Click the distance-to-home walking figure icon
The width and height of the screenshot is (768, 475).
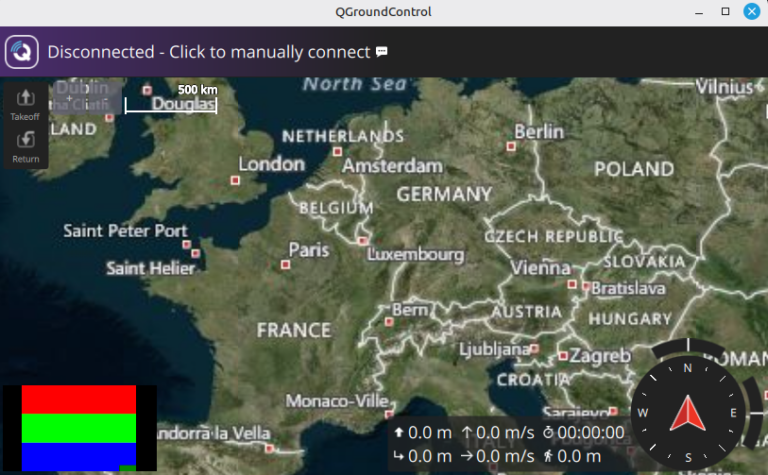(x=549, y=456)
